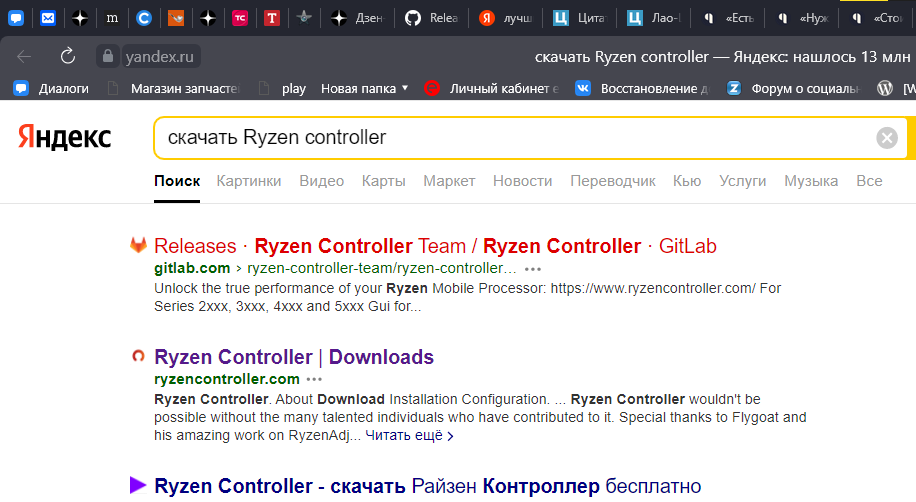The height and width of the screenshot is (502, 916).
Task: Select the Поиск search tab
Action: pyautogui.click(x=177, y=181)
